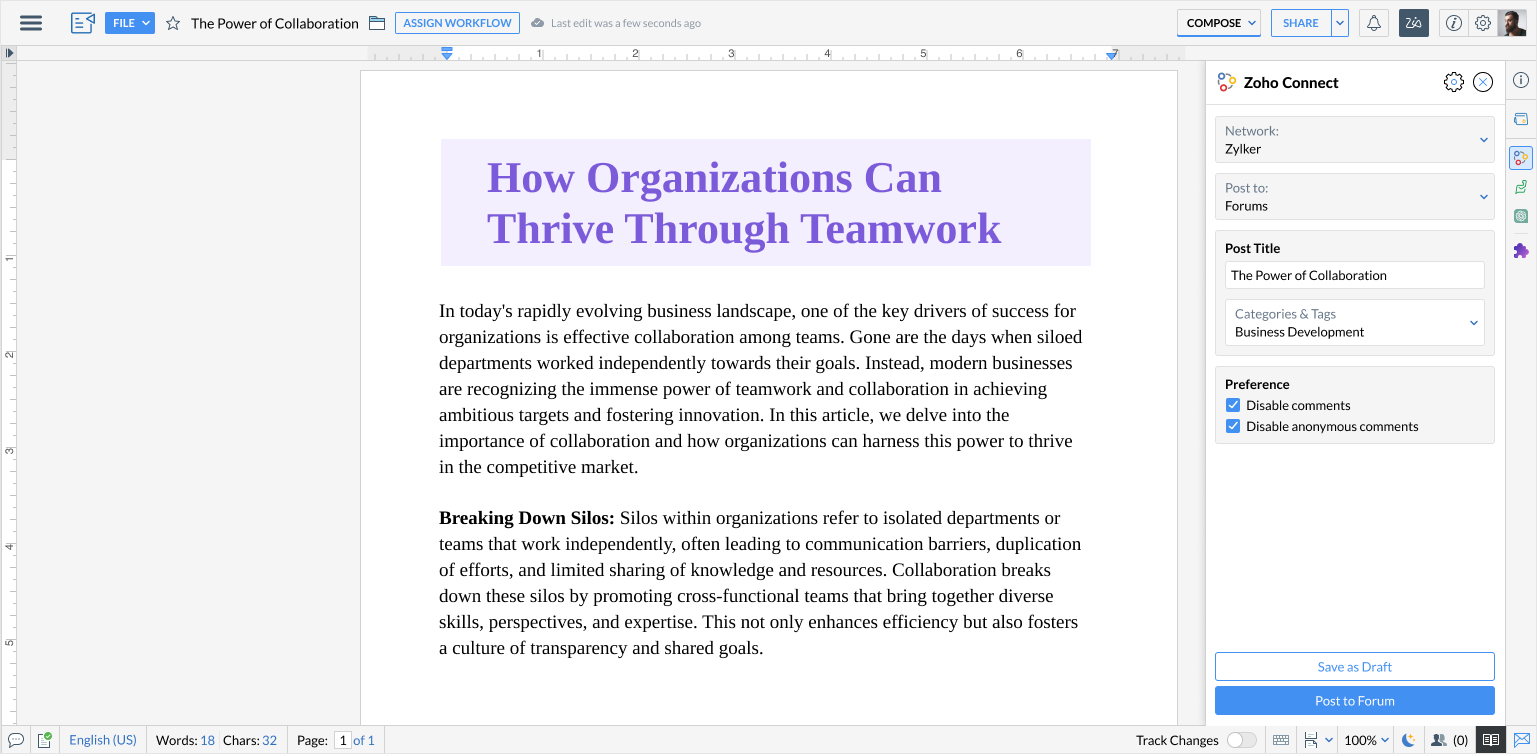Click the page number input box
This screenshot has height=754, width=1537.
342,740
